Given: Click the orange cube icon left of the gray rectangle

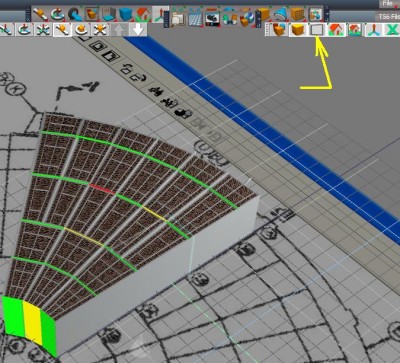Looking at the screenshot, I should pyautogui.click(x=298, y=30).
